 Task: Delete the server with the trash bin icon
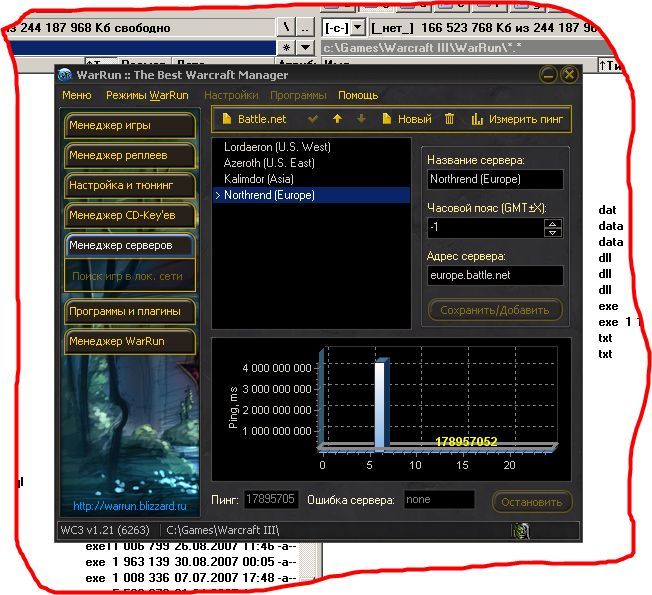[x=449, y=119]
